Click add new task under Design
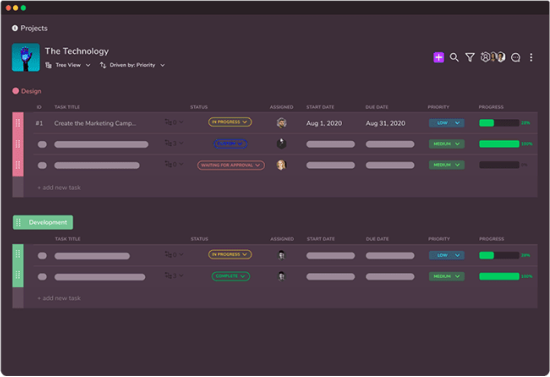 (59, 188)
